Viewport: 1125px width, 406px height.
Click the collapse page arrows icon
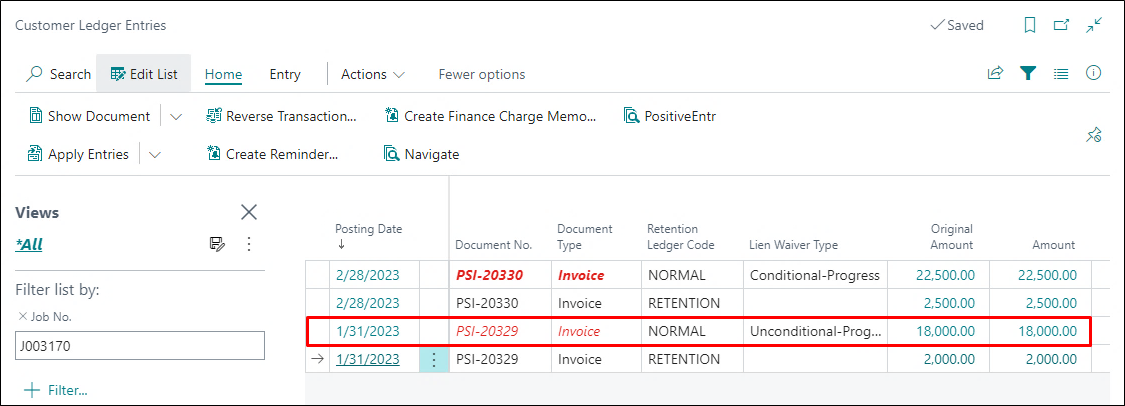pos(1095,25)
